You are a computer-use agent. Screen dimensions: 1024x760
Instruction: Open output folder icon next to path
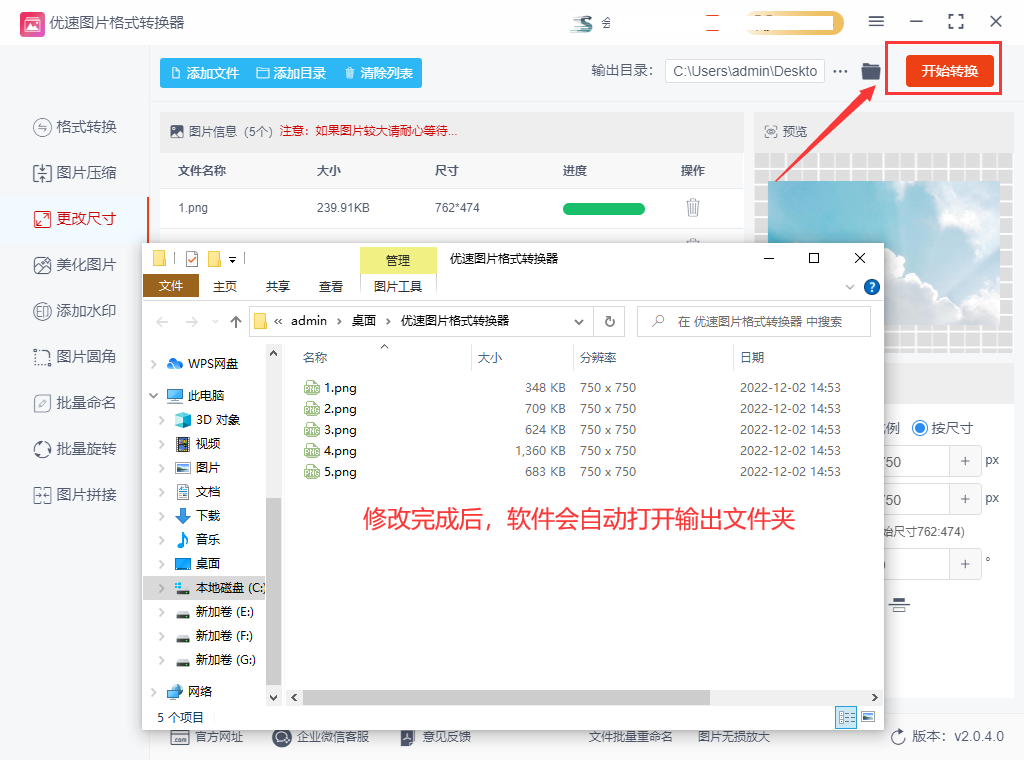(x=871, y=71)
